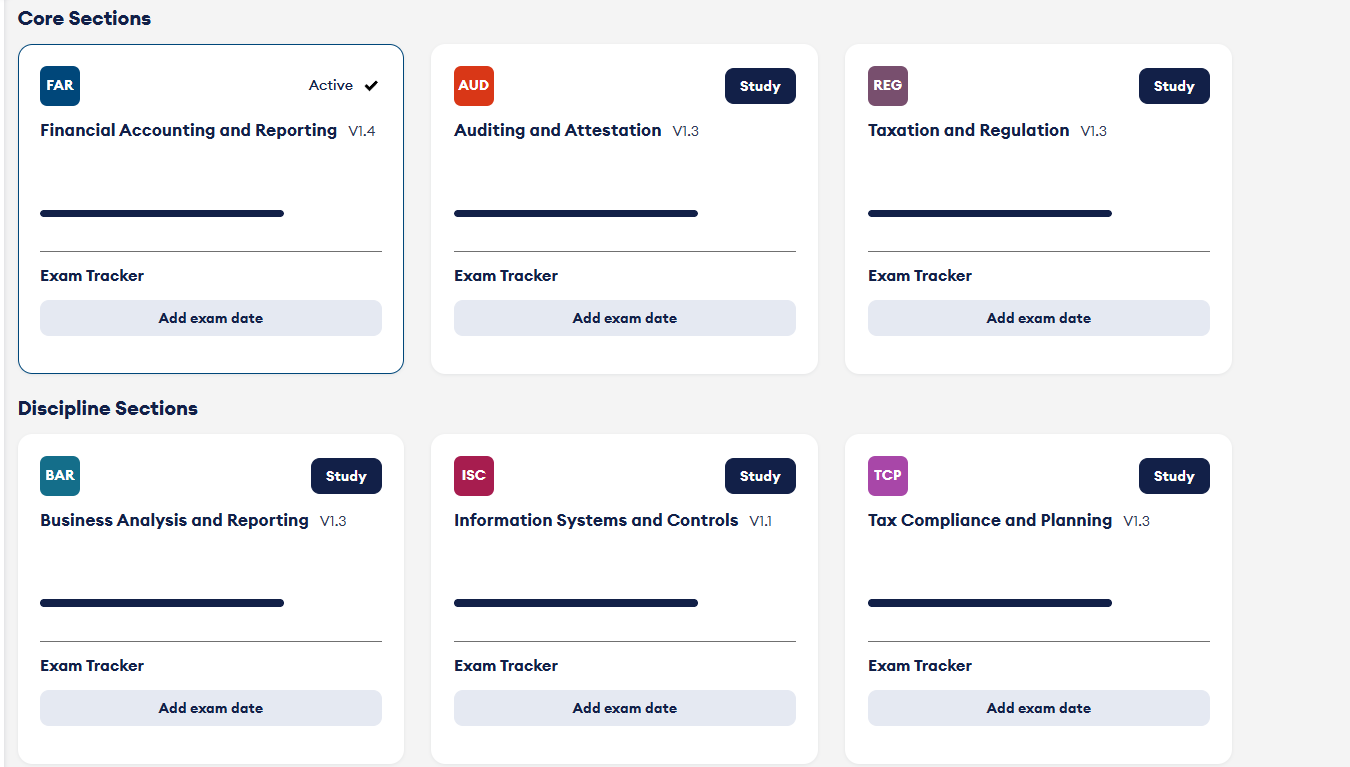This screenshot has height=767, width=1350.
Task: Click the magenta TCP badge icon
Action: point(888,476)
